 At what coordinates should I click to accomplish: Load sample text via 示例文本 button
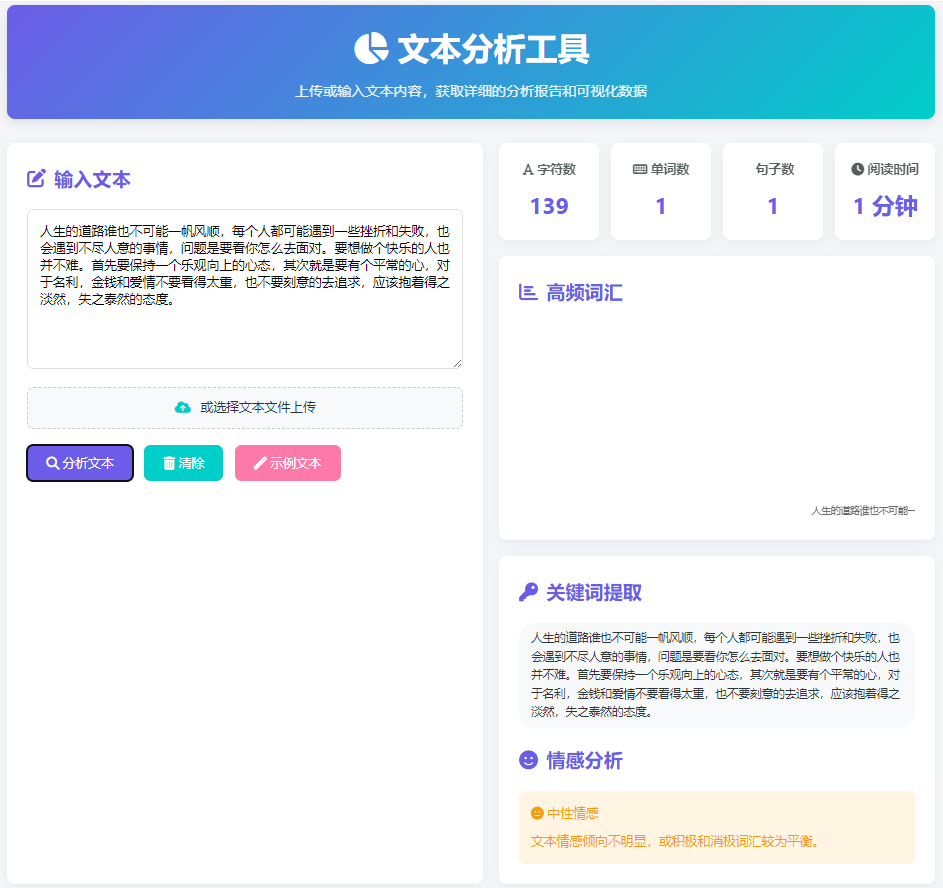tap(288, 463)
